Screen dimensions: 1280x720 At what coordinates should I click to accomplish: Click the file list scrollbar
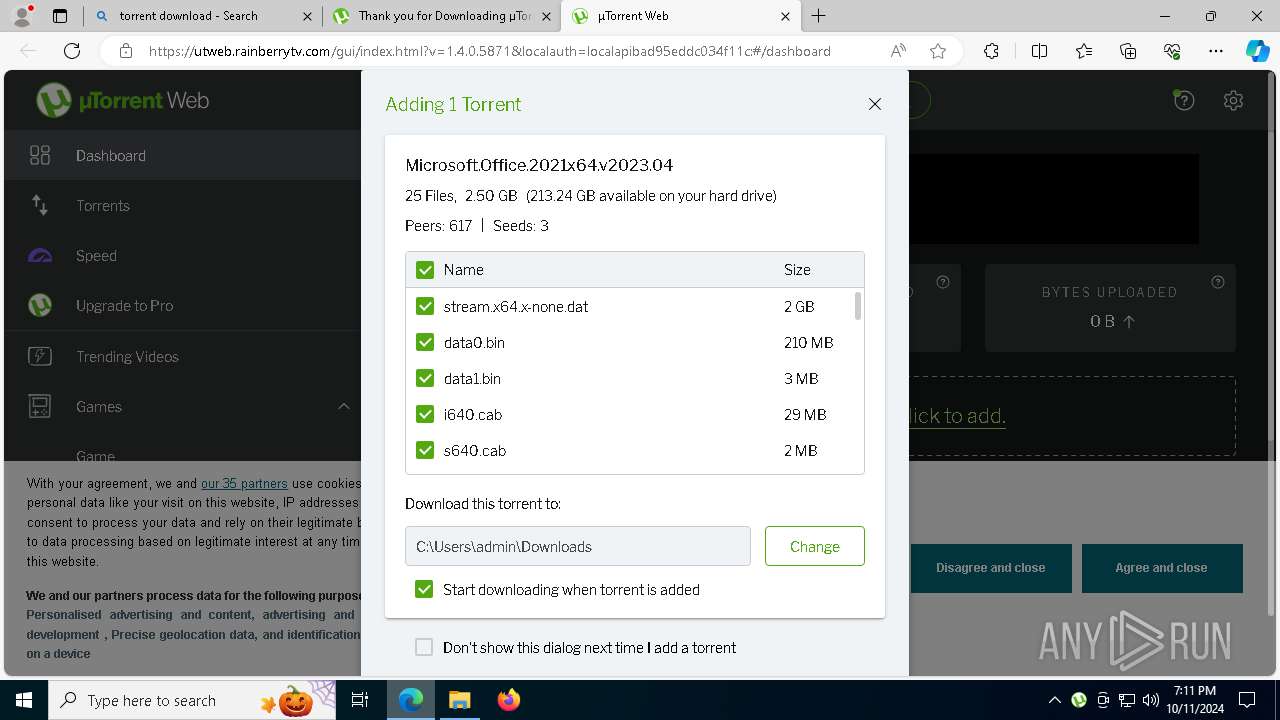pyautogui.click(x=858, y=305)
